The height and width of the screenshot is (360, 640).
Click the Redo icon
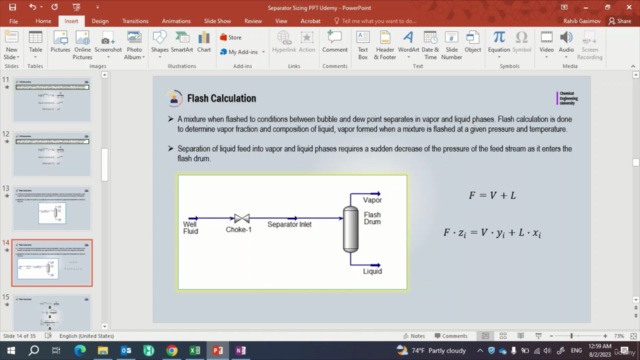54,7
